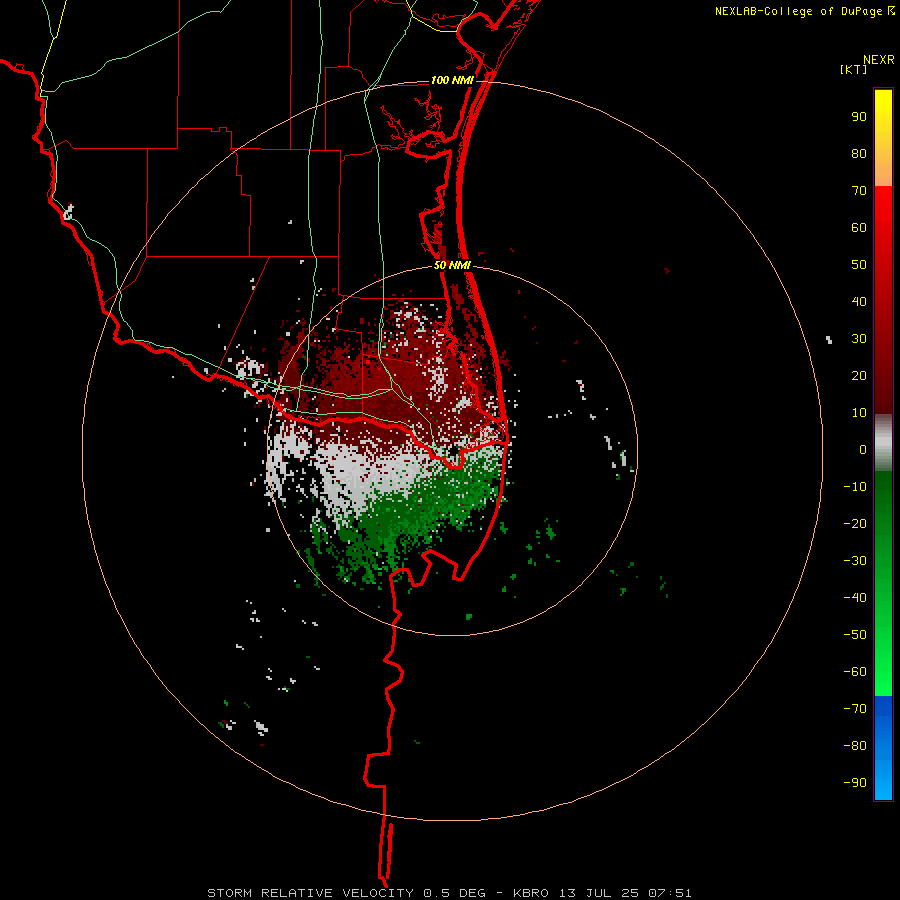
Task: Click the blue bottom segment of color bar
Action: (883, 748)
